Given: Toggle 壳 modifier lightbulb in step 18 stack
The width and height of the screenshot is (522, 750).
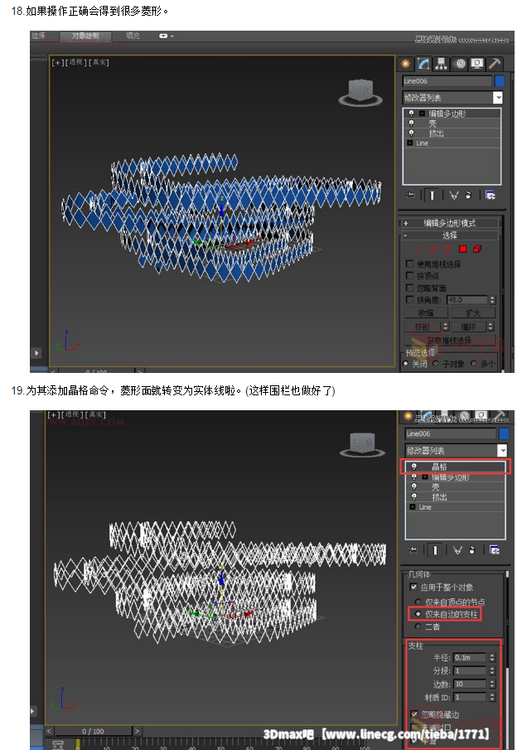Looking at the screenshot, I should click(411, 123).
